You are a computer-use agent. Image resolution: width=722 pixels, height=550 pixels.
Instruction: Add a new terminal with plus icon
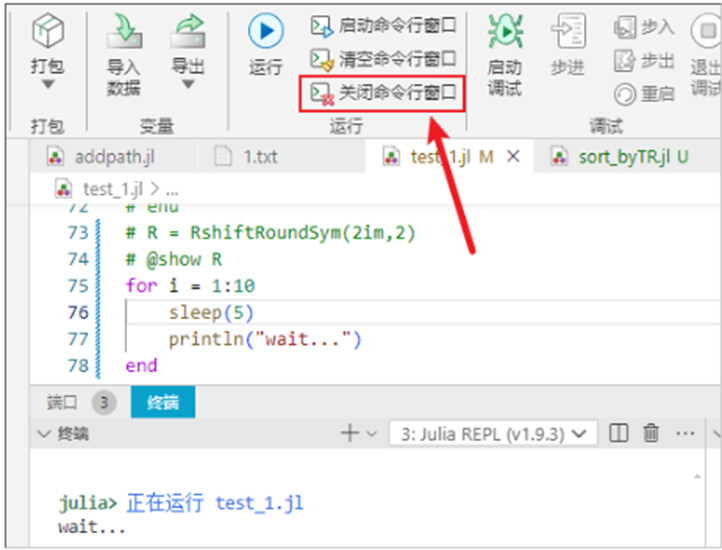point(349,433)
